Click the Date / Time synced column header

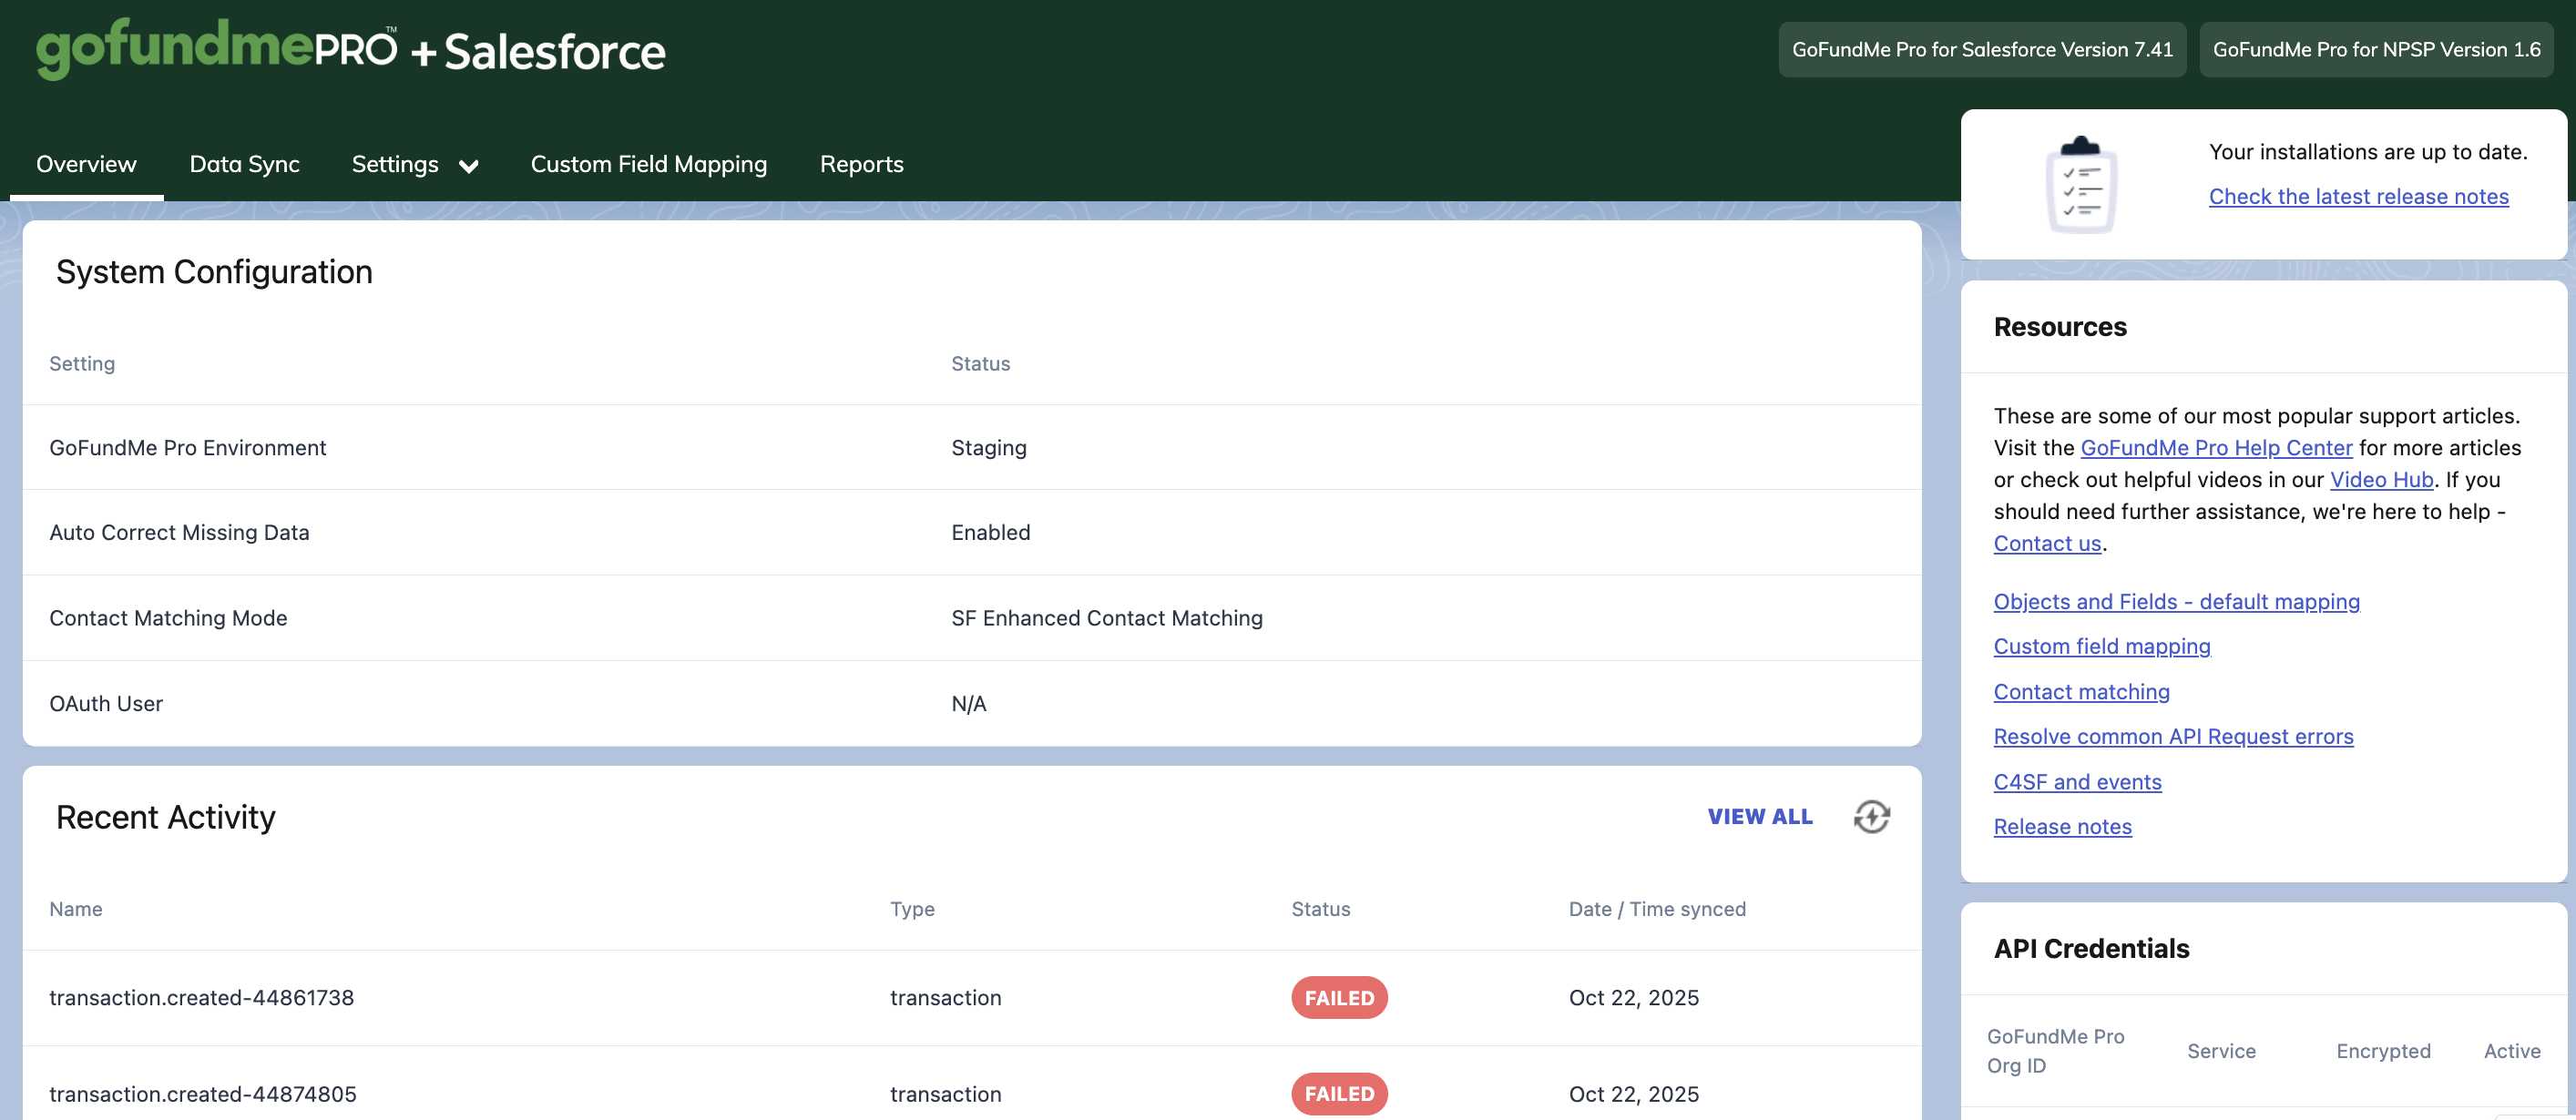coord(1657,908)
